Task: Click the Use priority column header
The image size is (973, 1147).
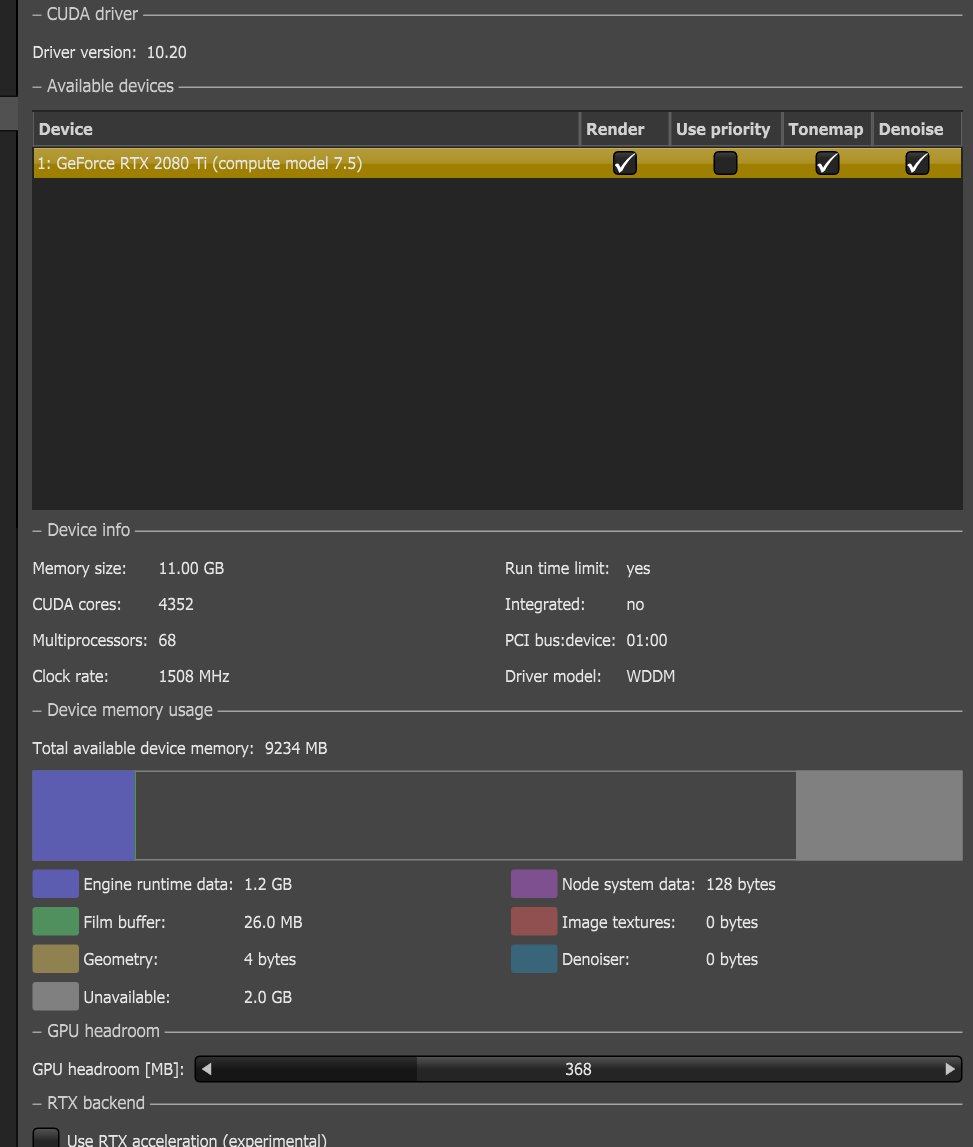Action: 725,129
